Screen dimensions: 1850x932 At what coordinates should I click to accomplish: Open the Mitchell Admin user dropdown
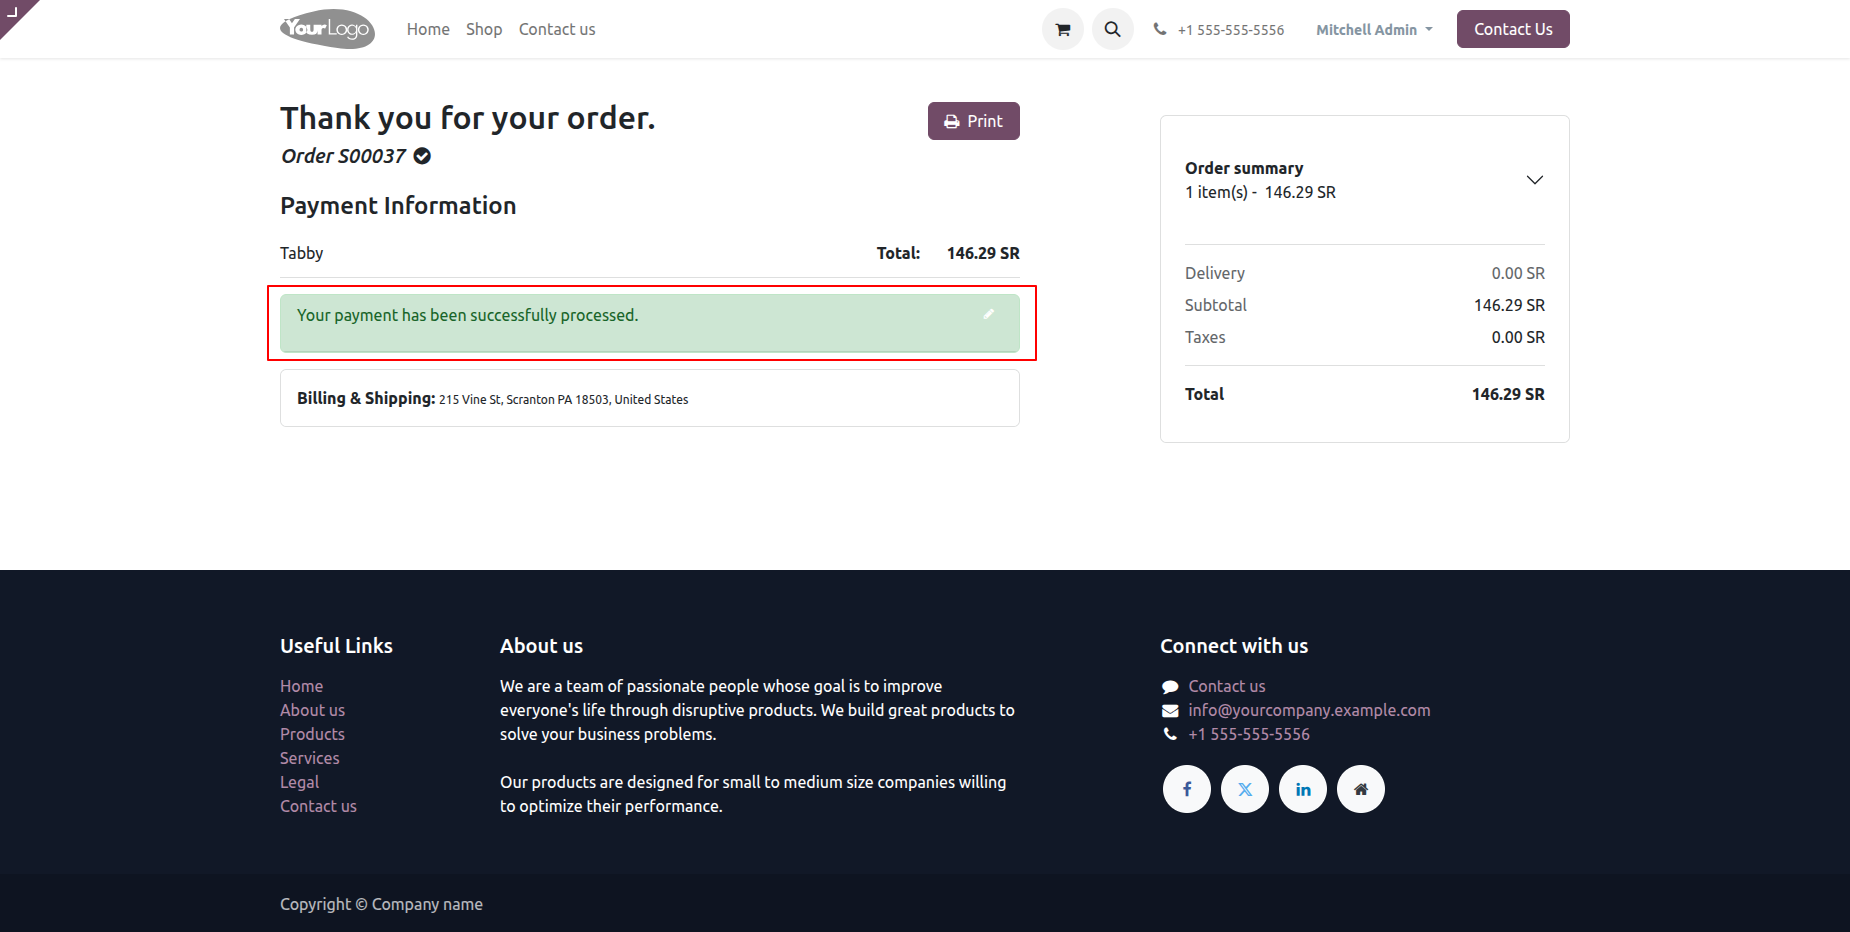[x=1374, y=30]
